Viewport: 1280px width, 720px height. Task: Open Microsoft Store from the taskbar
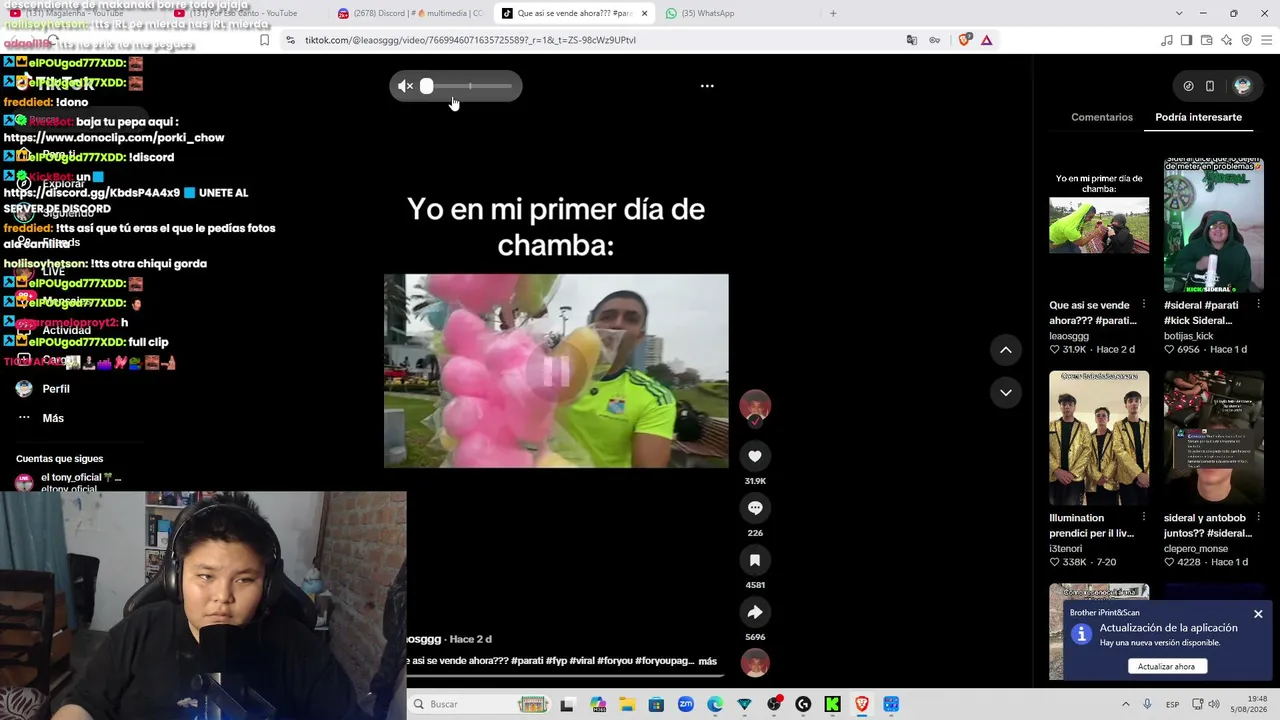pyautogui.click(x=656, y=704)
